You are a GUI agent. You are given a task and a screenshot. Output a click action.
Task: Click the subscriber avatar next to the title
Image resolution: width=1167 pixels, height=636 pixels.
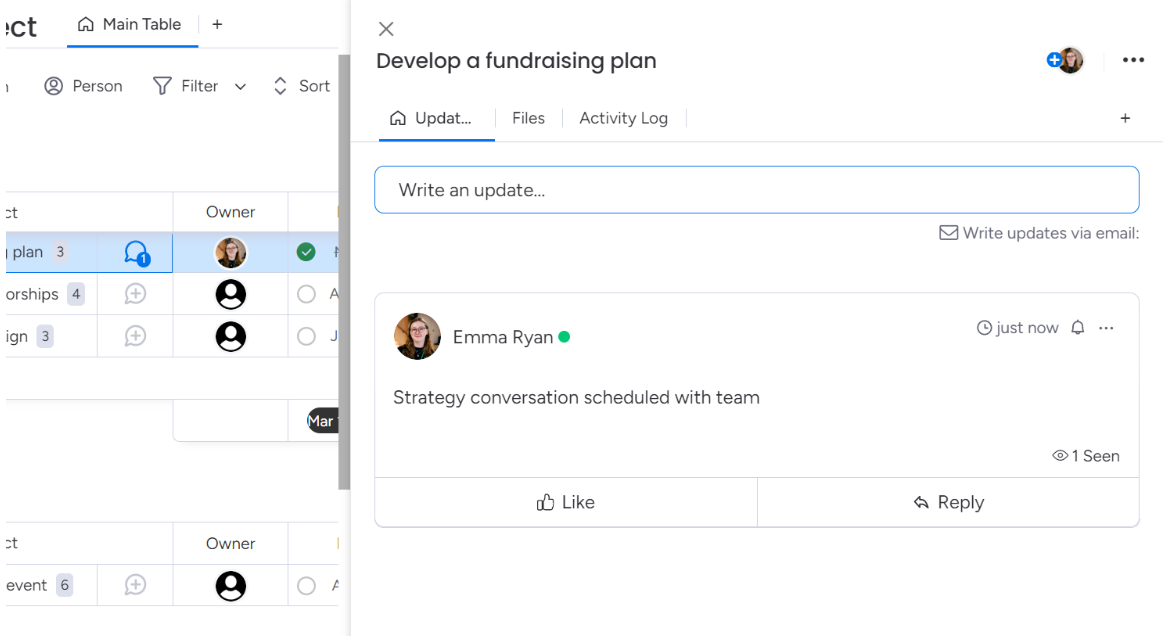(x=1070, y=61)
